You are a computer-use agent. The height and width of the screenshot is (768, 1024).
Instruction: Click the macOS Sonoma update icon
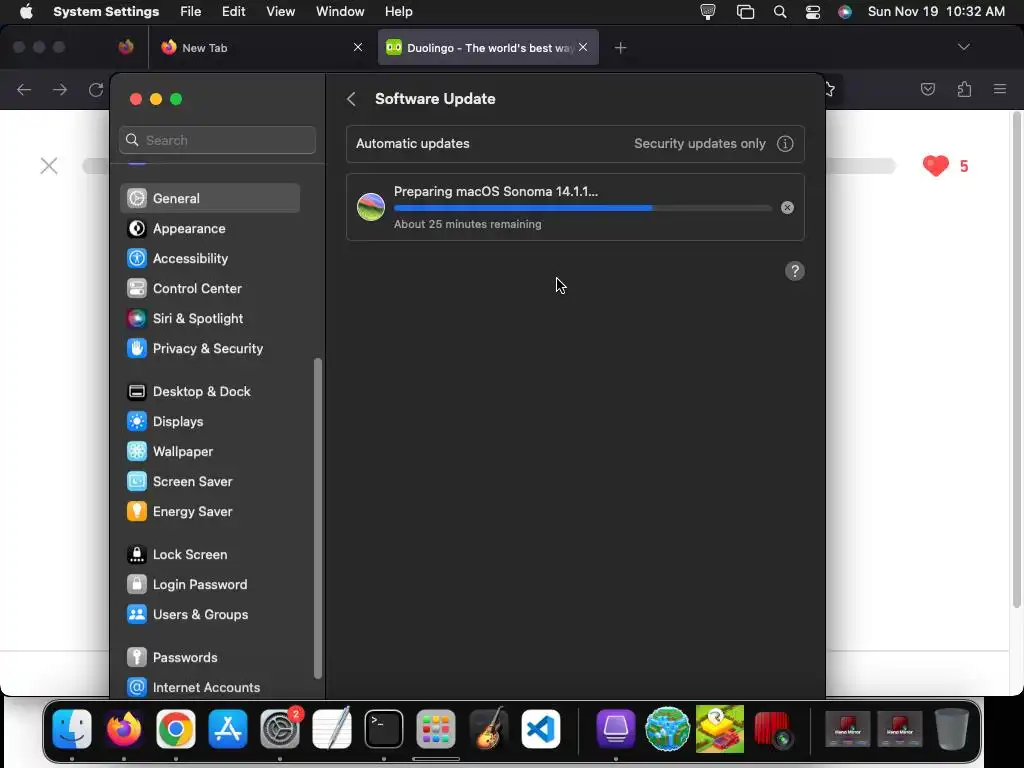[371, 207]
